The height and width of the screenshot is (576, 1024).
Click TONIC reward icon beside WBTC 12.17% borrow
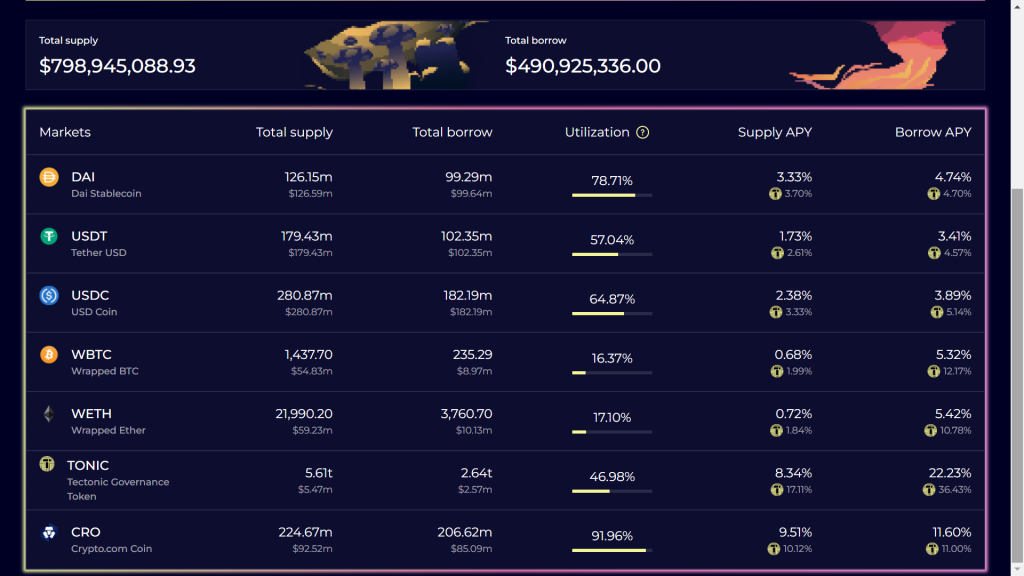tap(934, 371)
